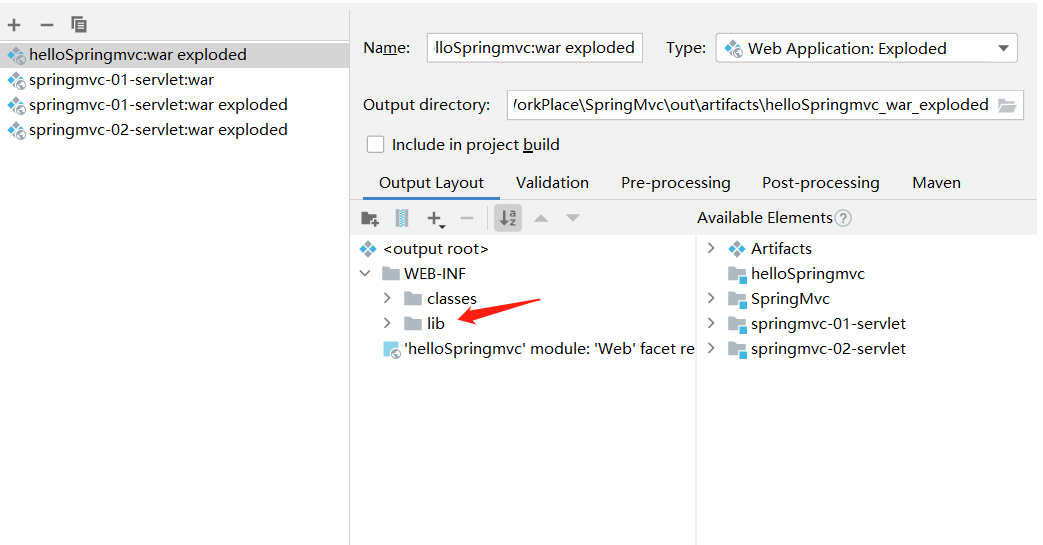Open the Add Copy Of dropdown in layout toolbar

tap(435, 218)
